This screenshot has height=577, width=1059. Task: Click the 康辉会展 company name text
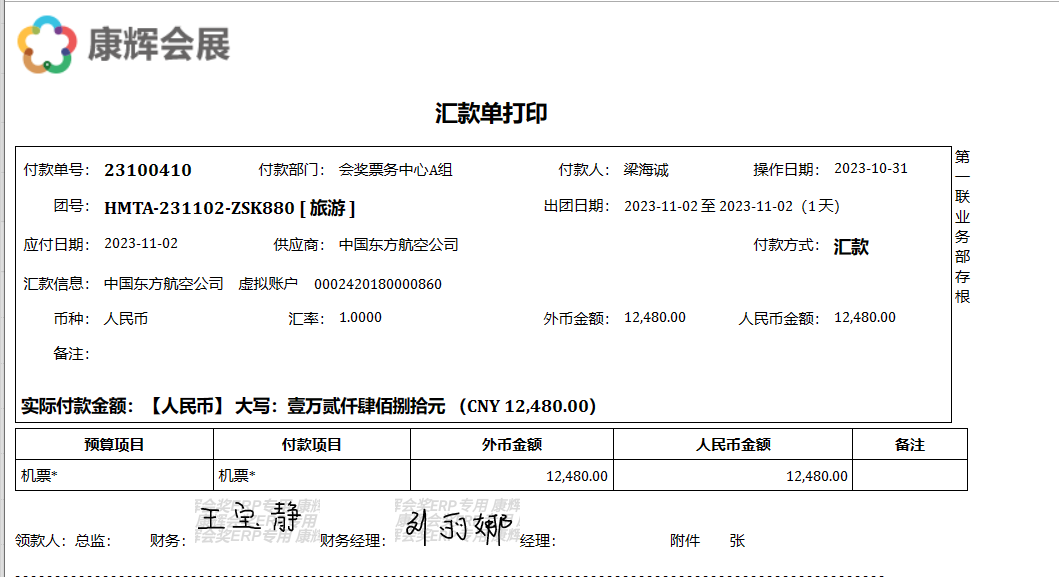coord(159,45)
